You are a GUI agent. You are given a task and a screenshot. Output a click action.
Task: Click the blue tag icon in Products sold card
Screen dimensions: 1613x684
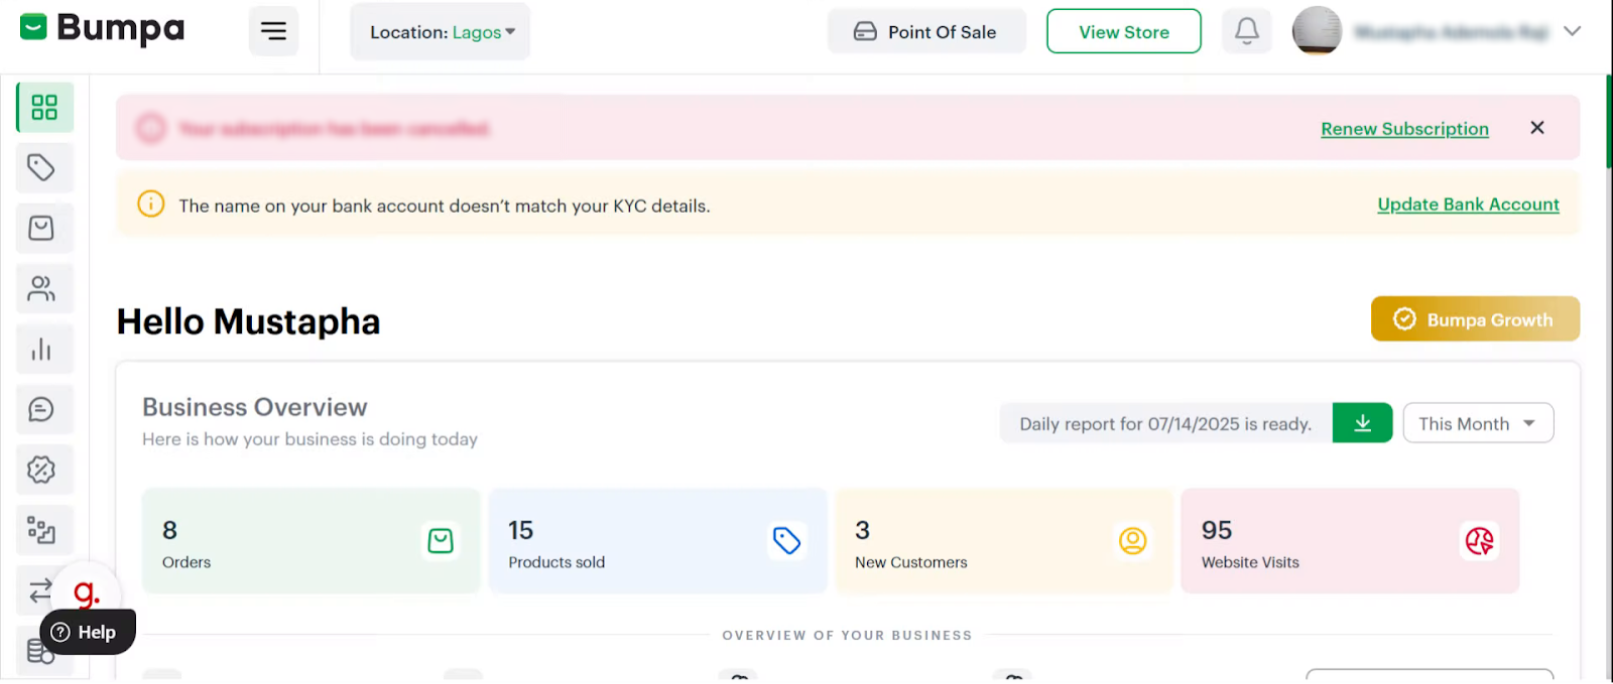(x=787, y=541)
